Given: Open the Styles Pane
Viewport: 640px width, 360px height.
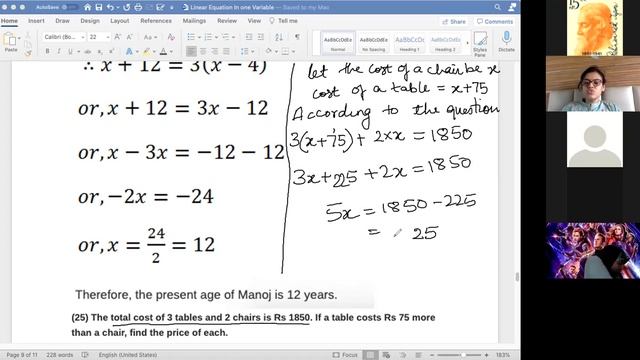Looking at the screenshot, I should (x=480, y=43).
